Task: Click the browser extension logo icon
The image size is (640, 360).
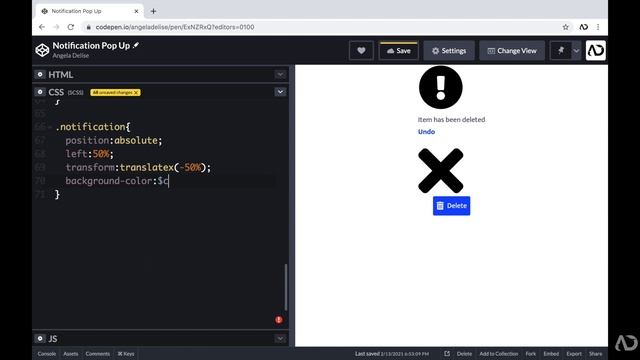Action: pos(584,27)
